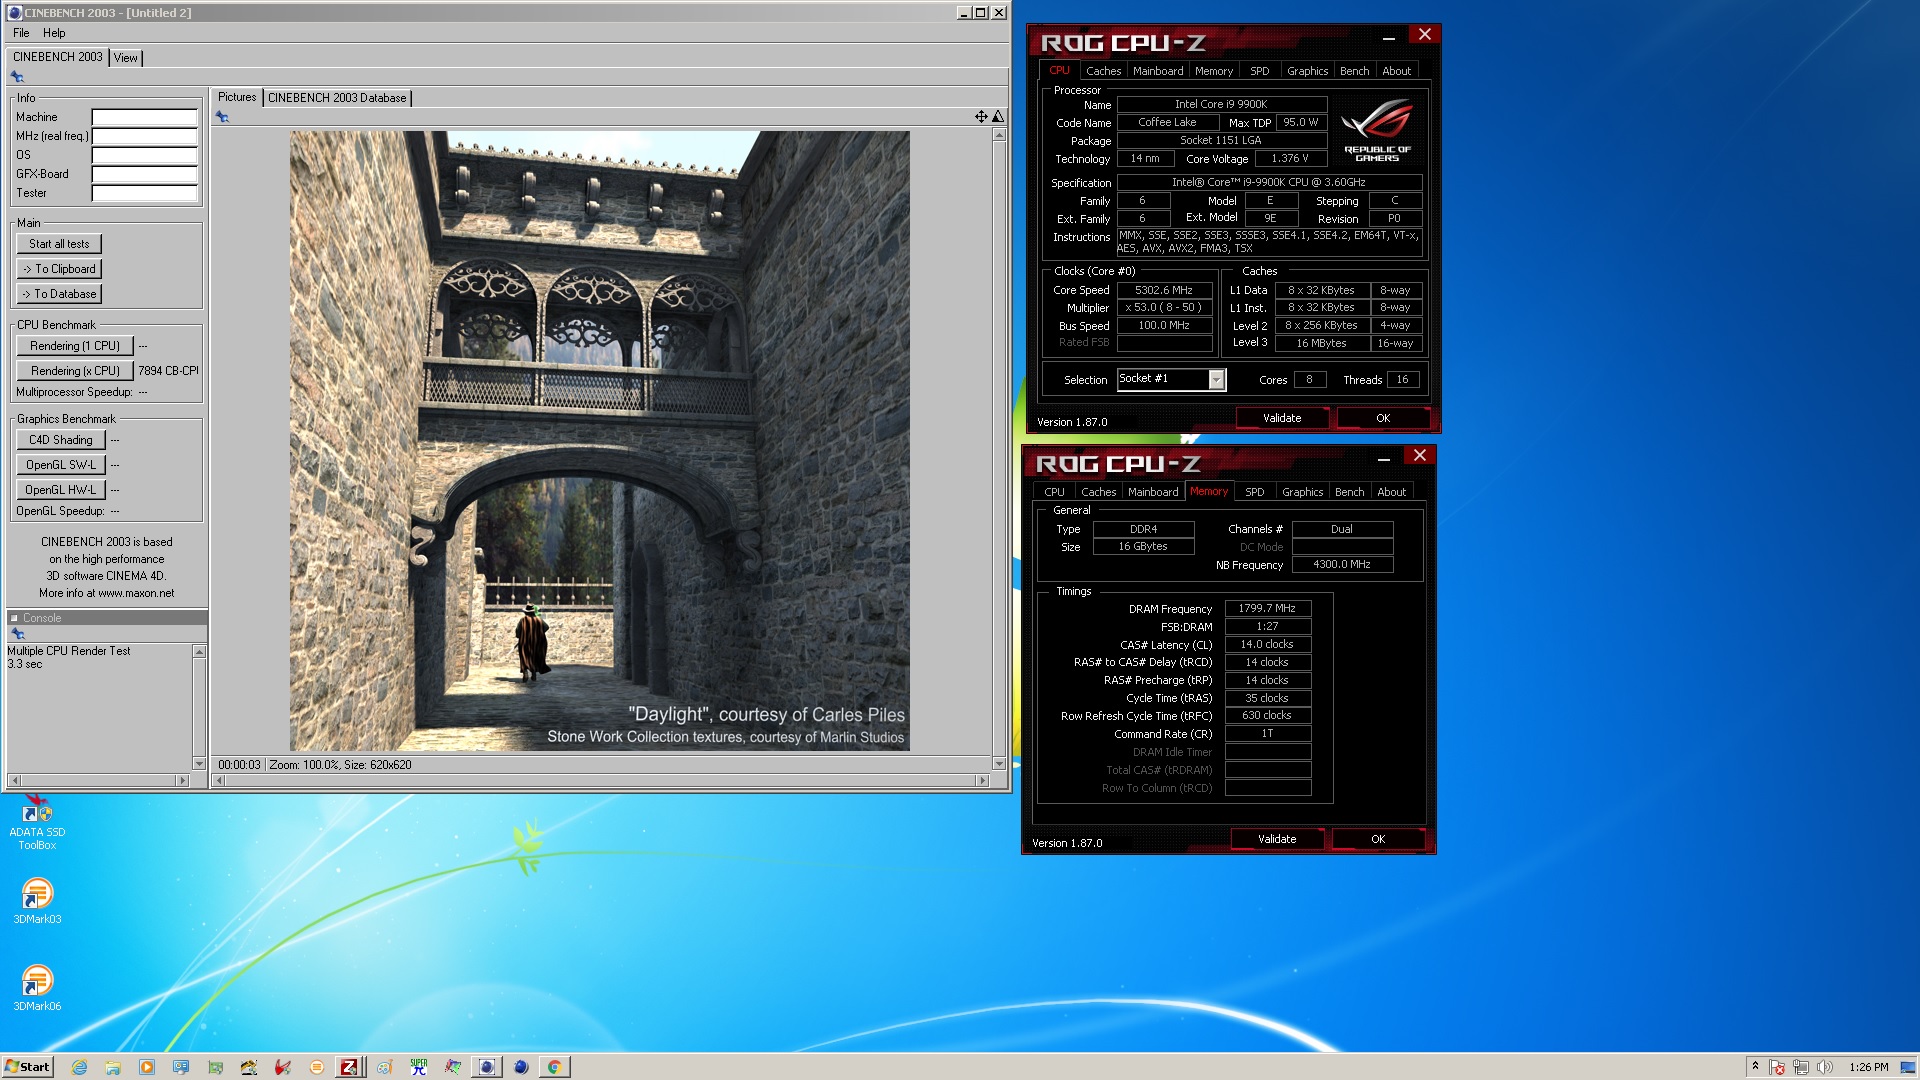
Task: Click the Daylight rendered castle image
Action: click(599, 441)
